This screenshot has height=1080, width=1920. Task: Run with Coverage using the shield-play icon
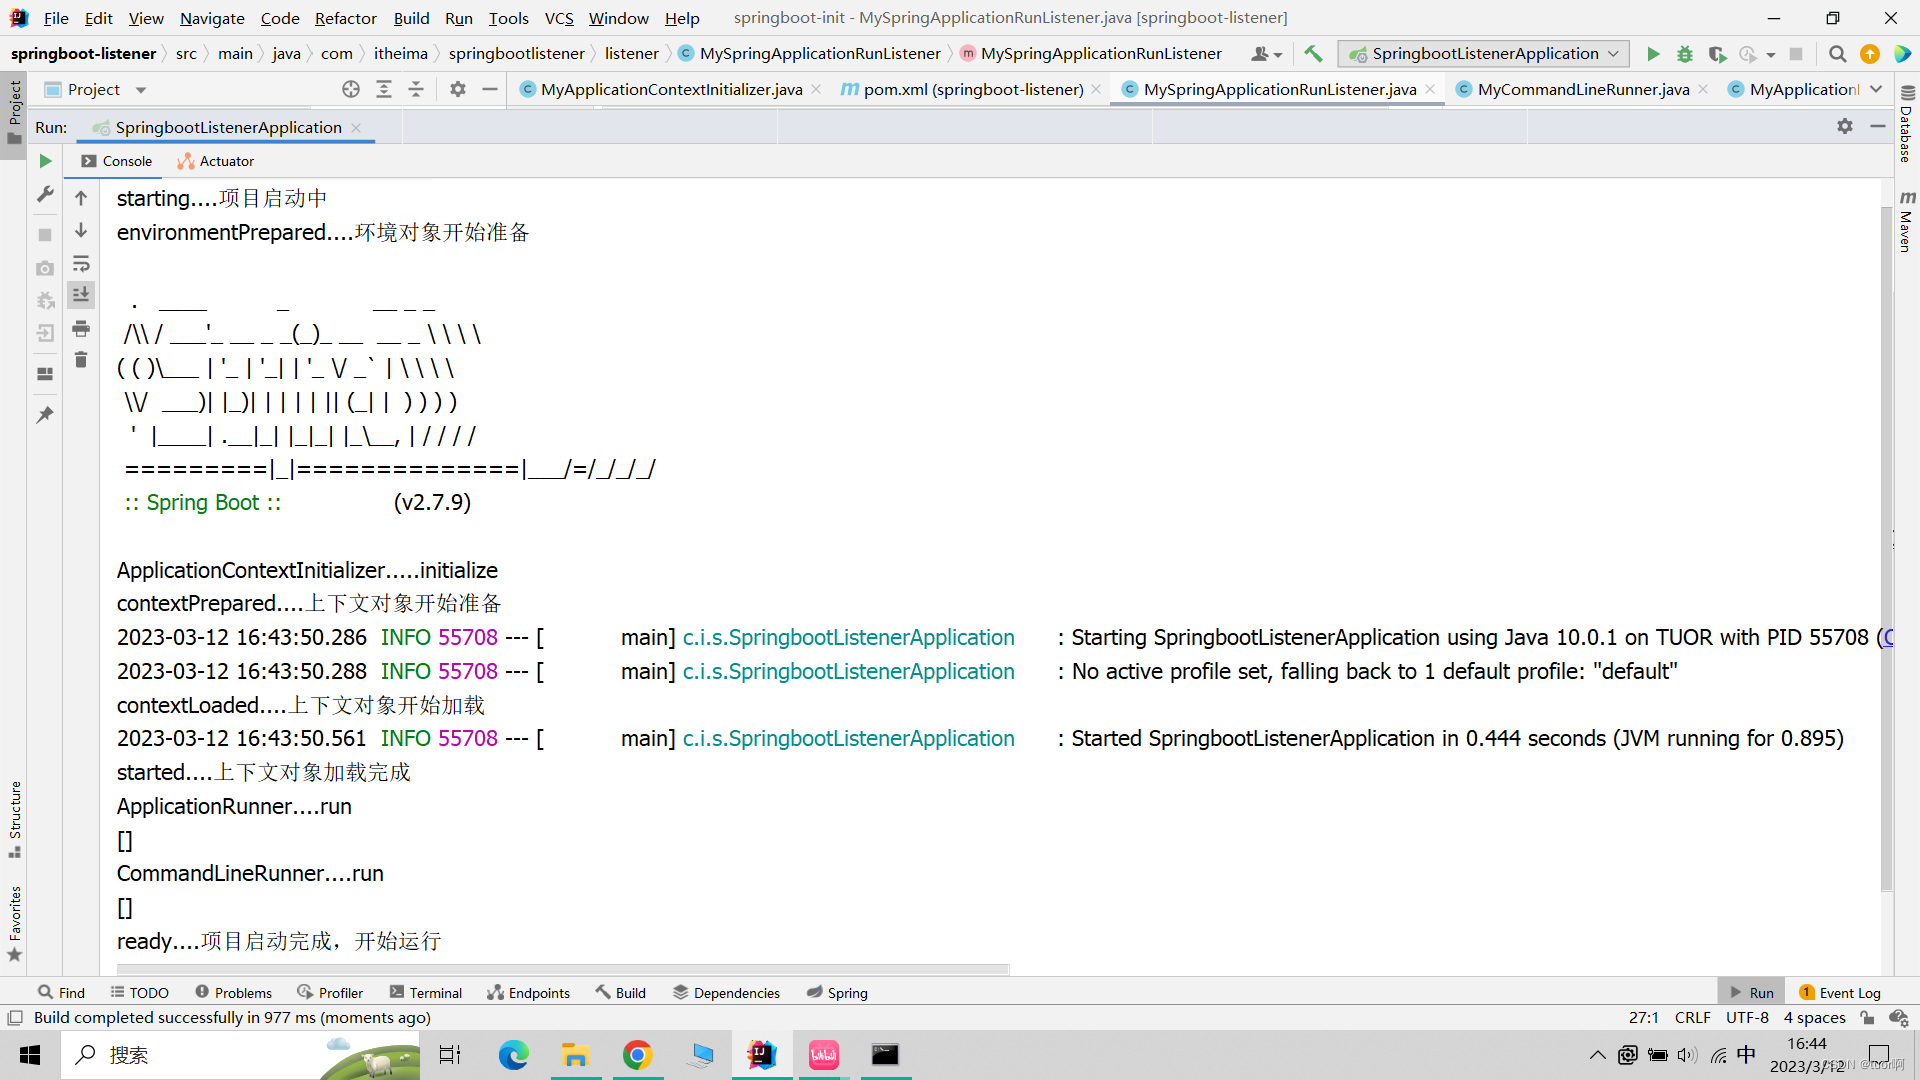[1718, 54]
